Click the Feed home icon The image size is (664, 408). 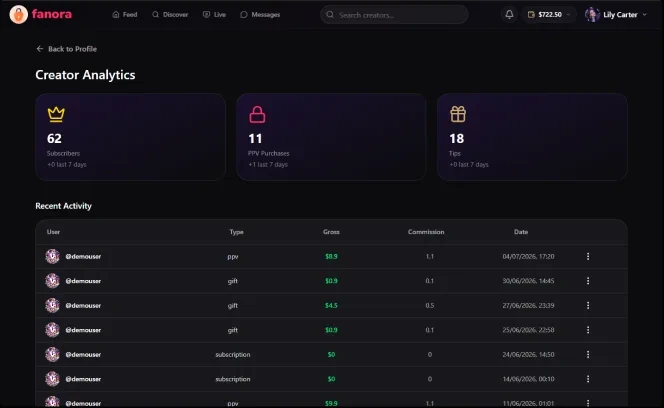tap(116, 14)
